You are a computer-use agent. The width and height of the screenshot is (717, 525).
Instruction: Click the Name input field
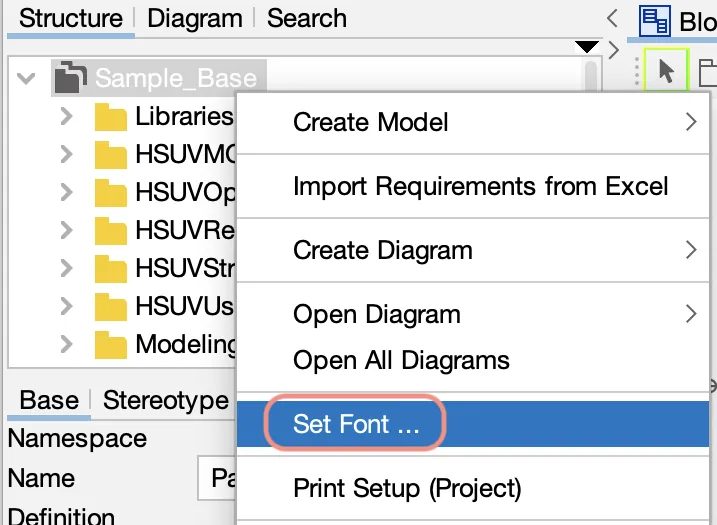(x=218, y=478)
